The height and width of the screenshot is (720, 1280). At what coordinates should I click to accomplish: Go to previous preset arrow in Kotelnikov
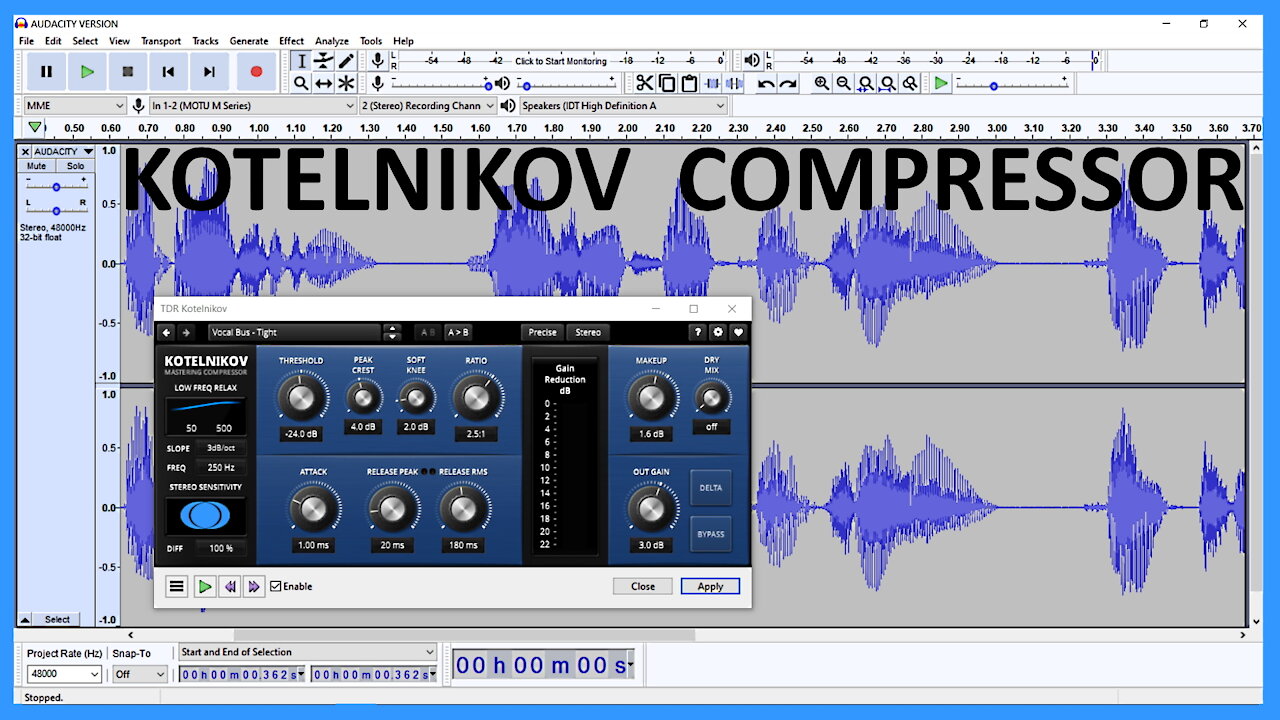[167, 332]
